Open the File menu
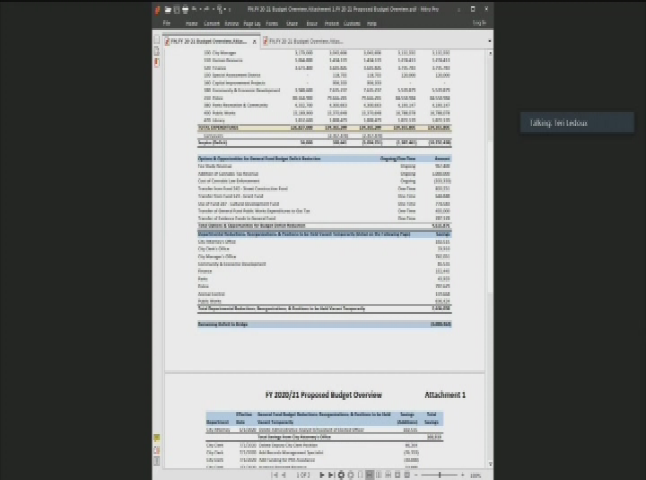The width and height of the screenshot is (646, 480). tap(167, 22)
